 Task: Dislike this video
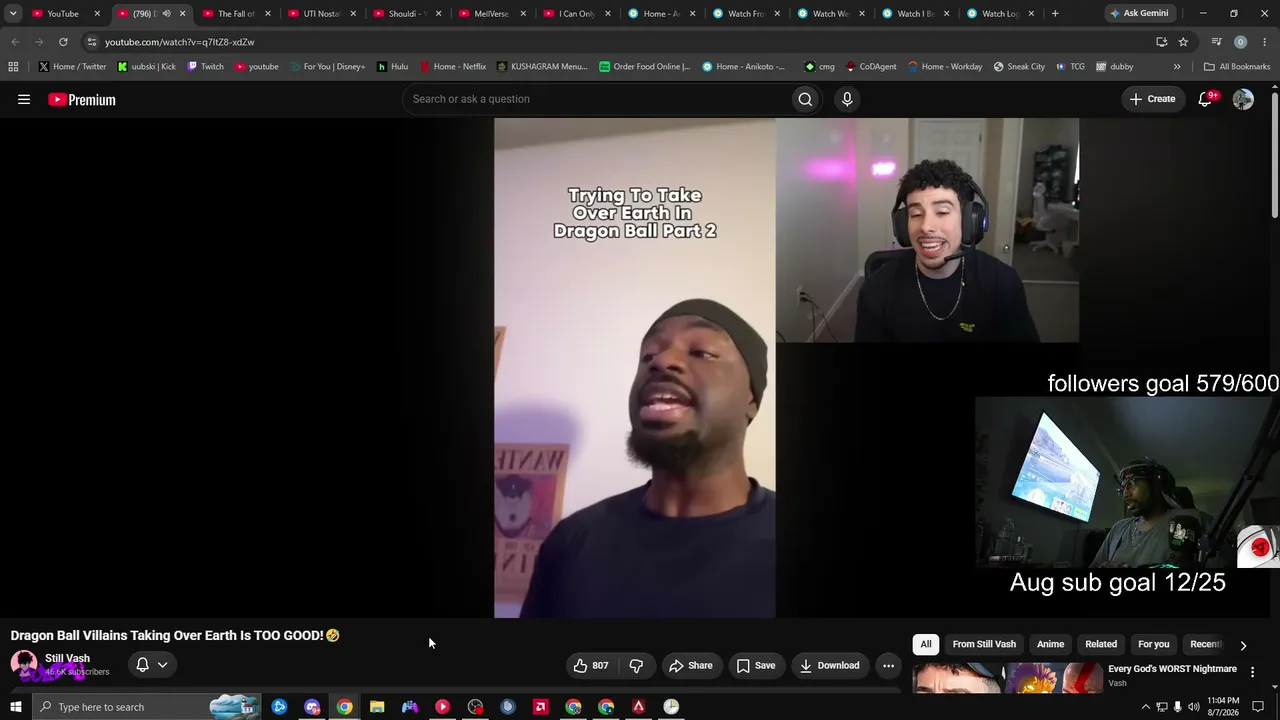(x=636, y=665)
